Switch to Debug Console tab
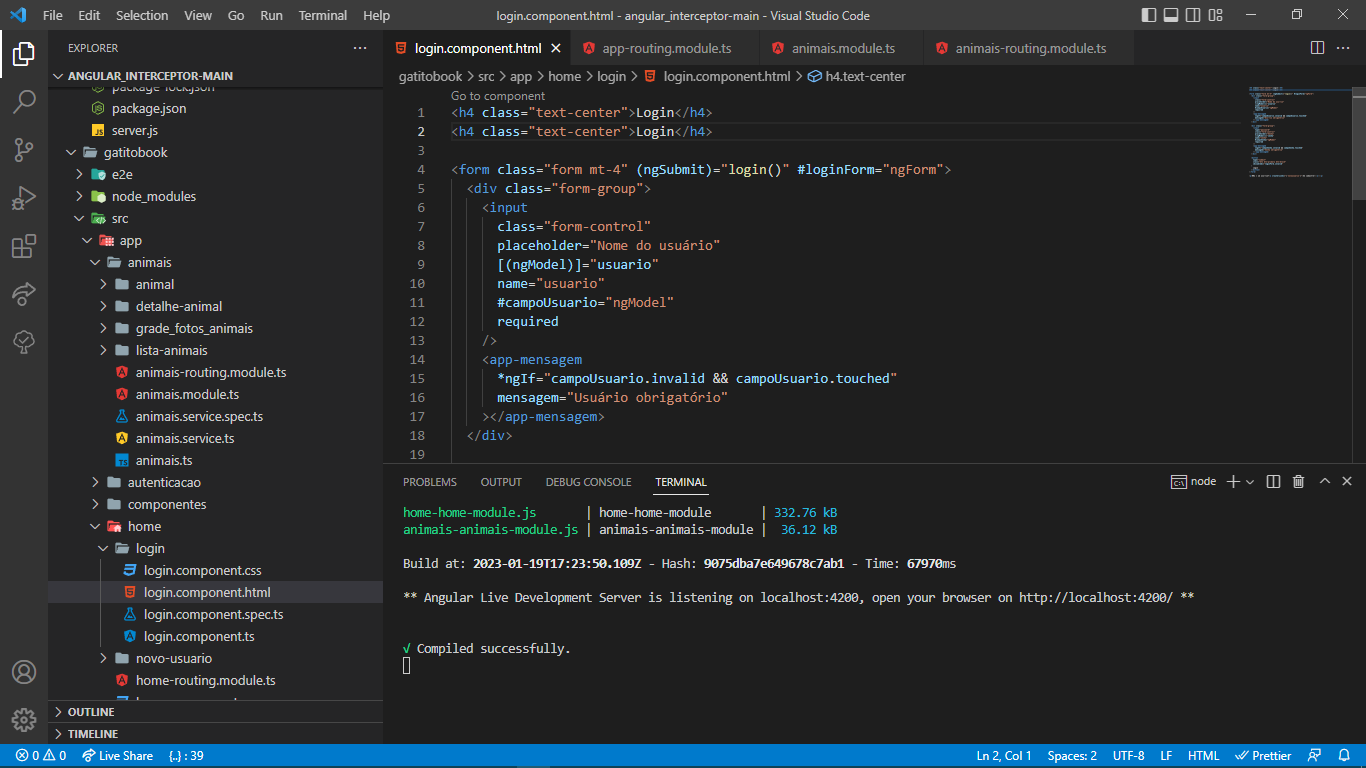The image size is (1366, 768). [588, 482]
